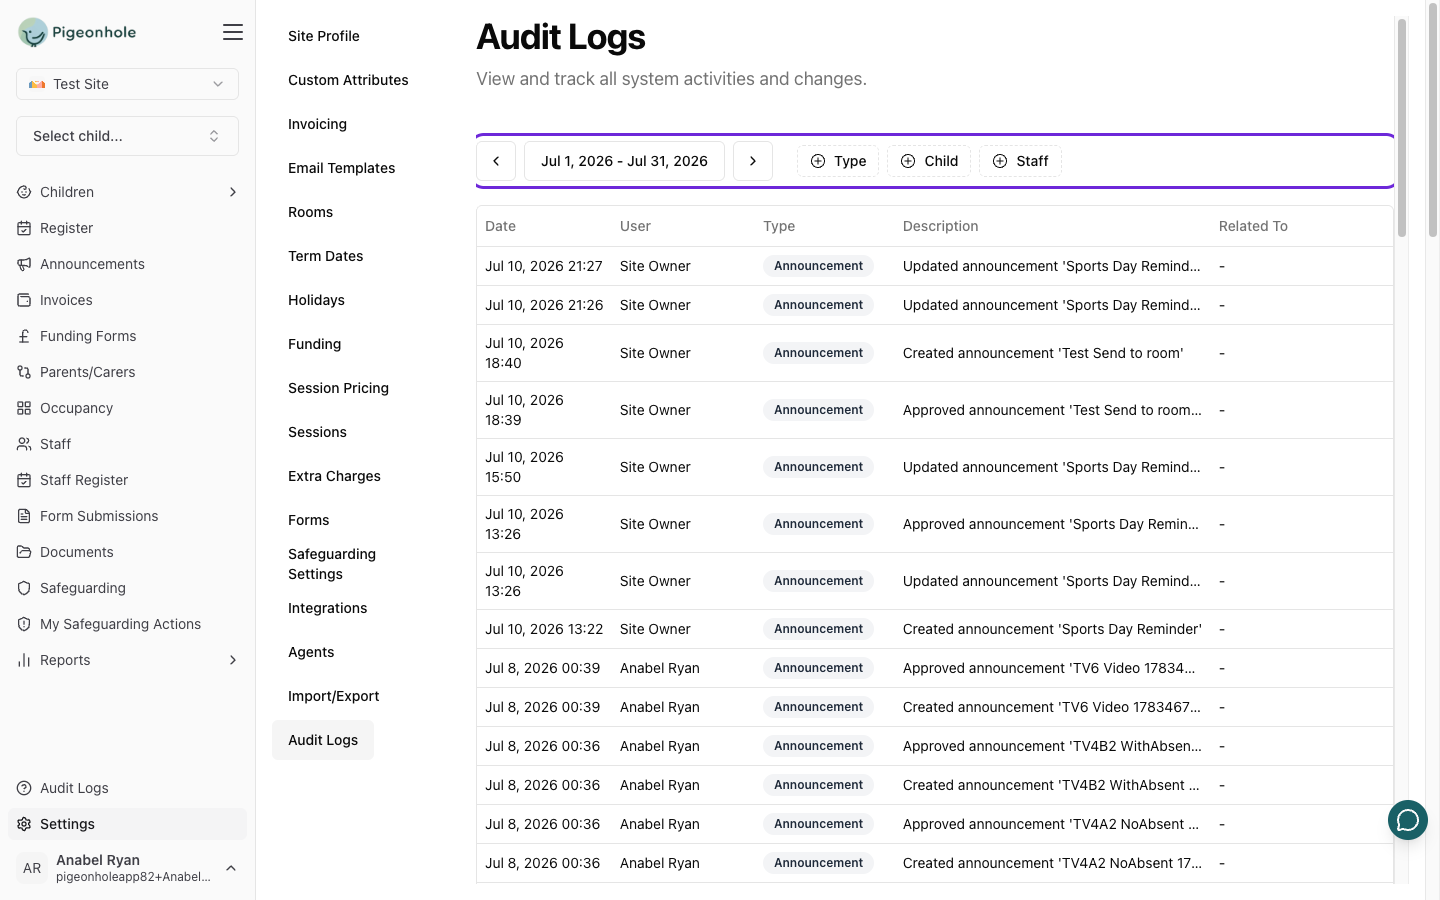Click the Settings gear icon

(x=24, y=824)
